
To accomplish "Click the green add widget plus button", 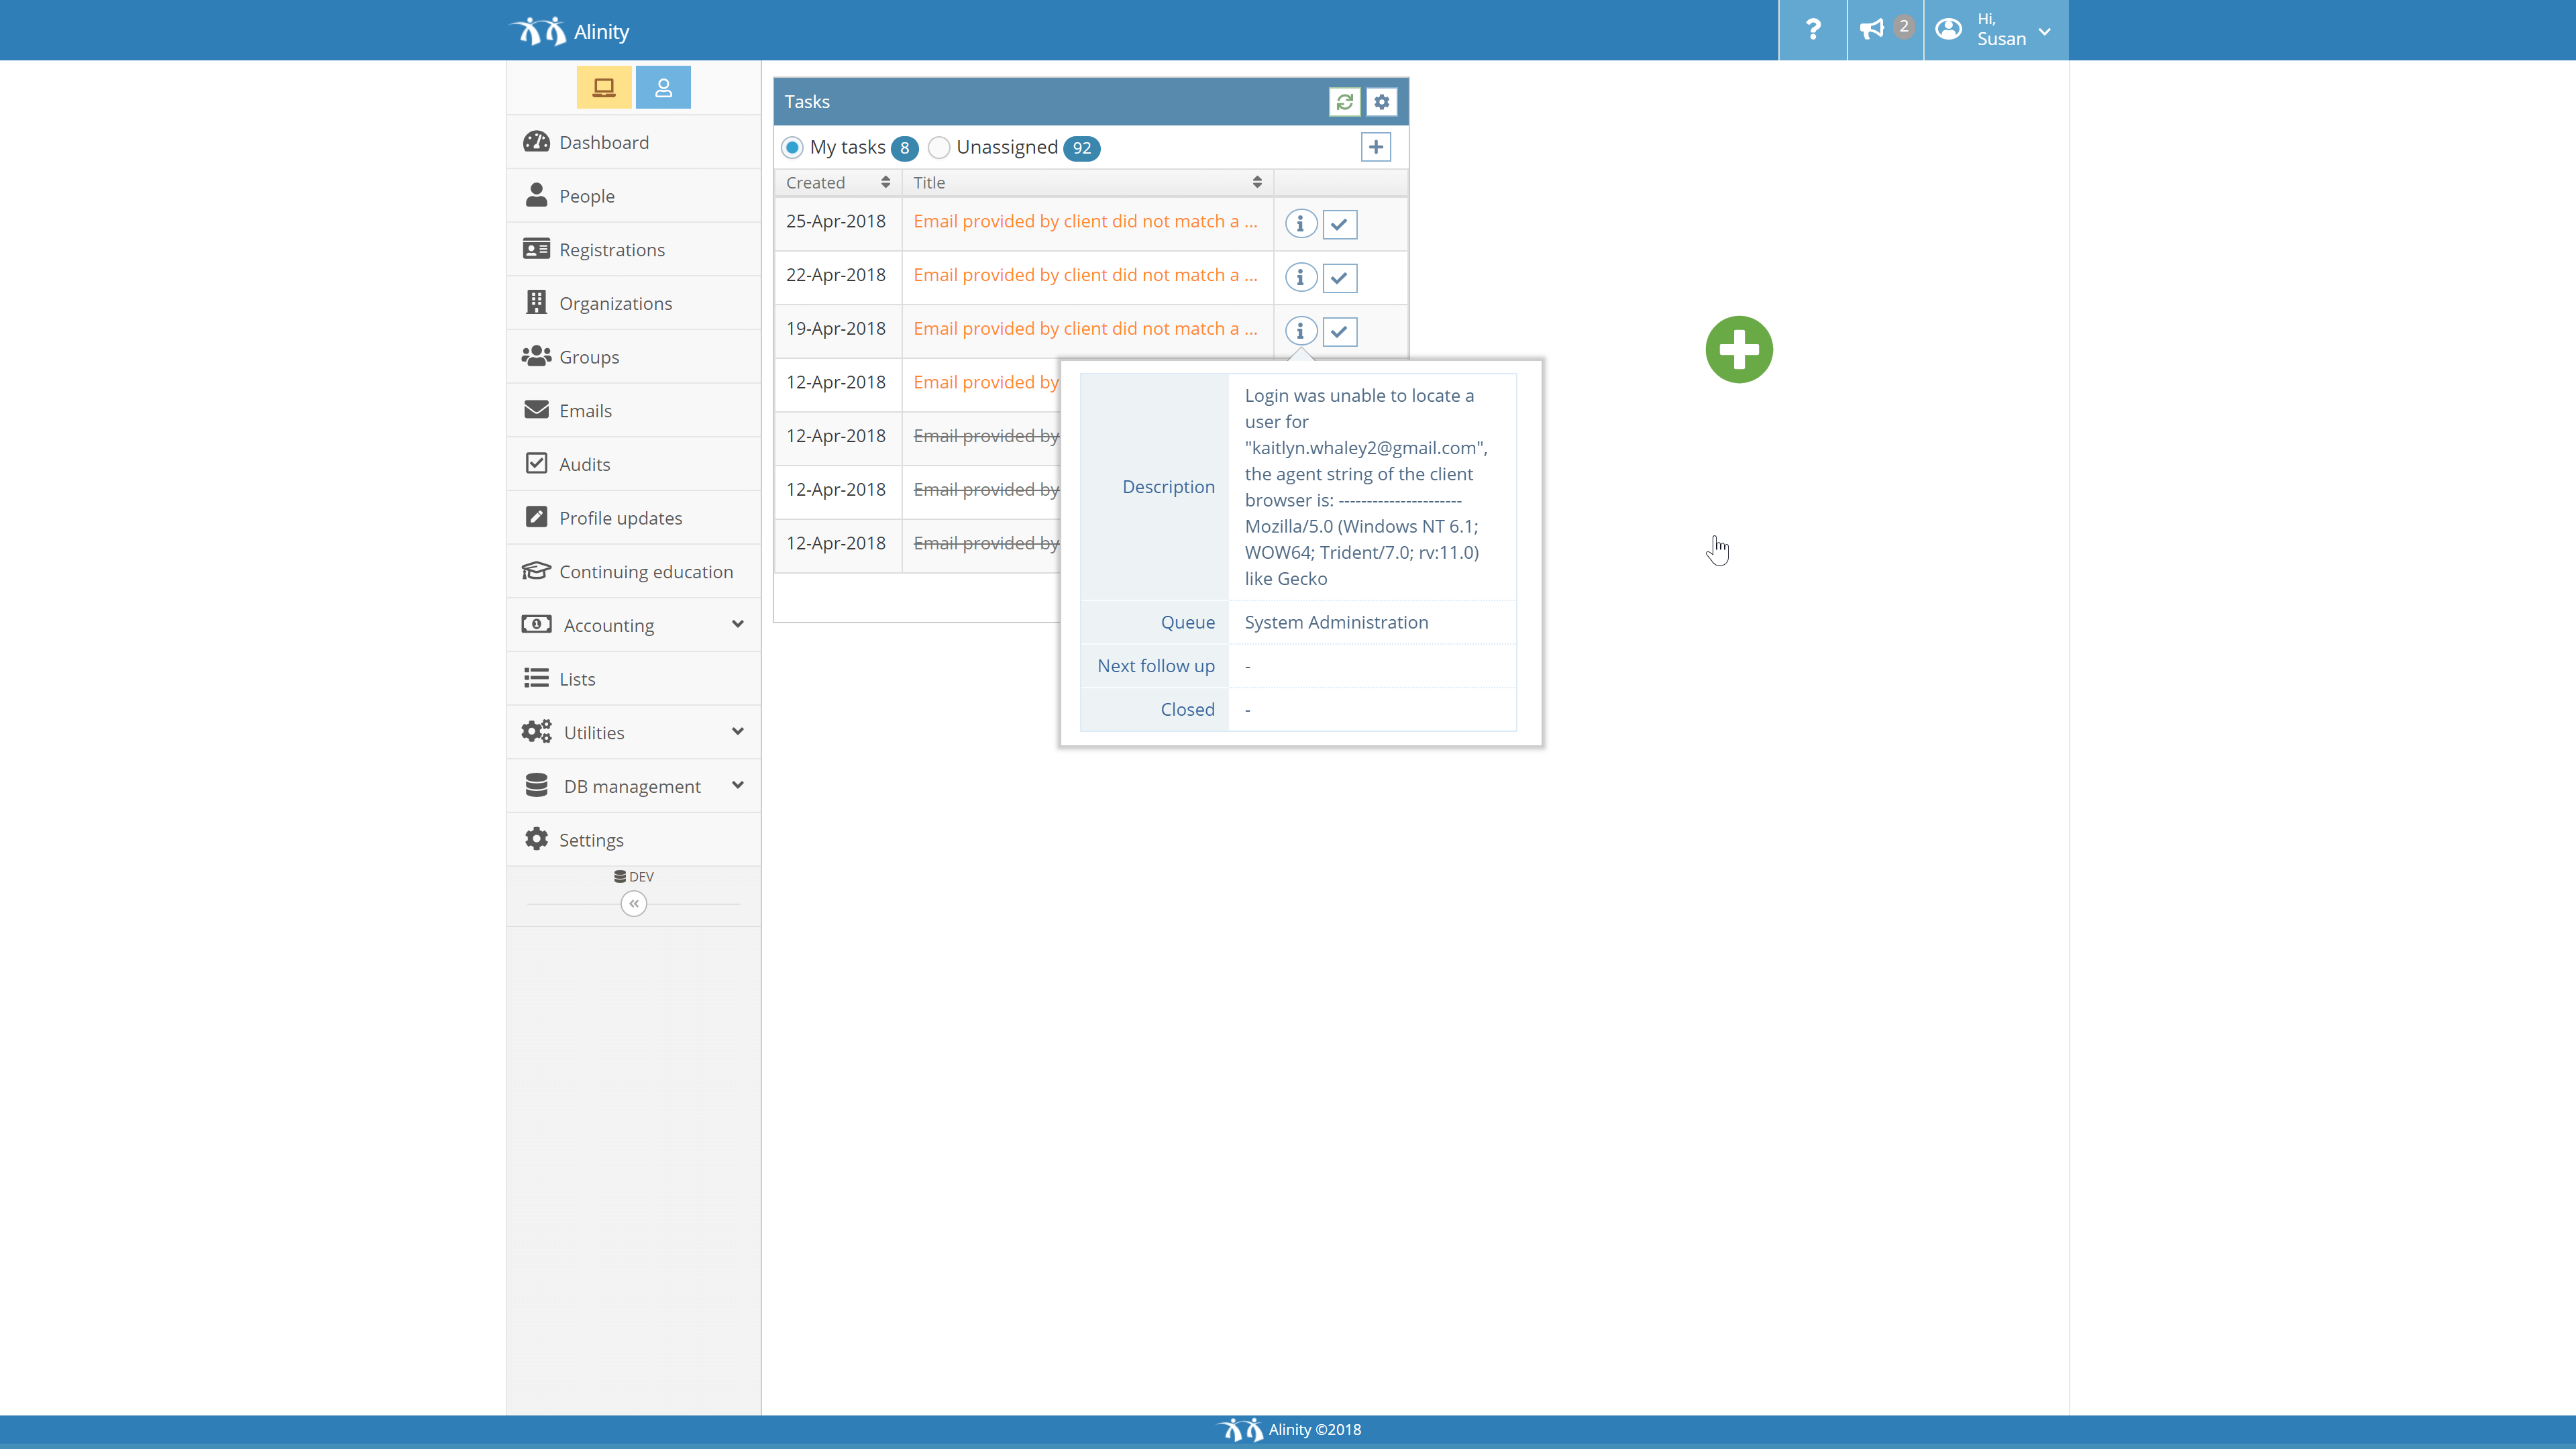I will [x=1739, y=350].
